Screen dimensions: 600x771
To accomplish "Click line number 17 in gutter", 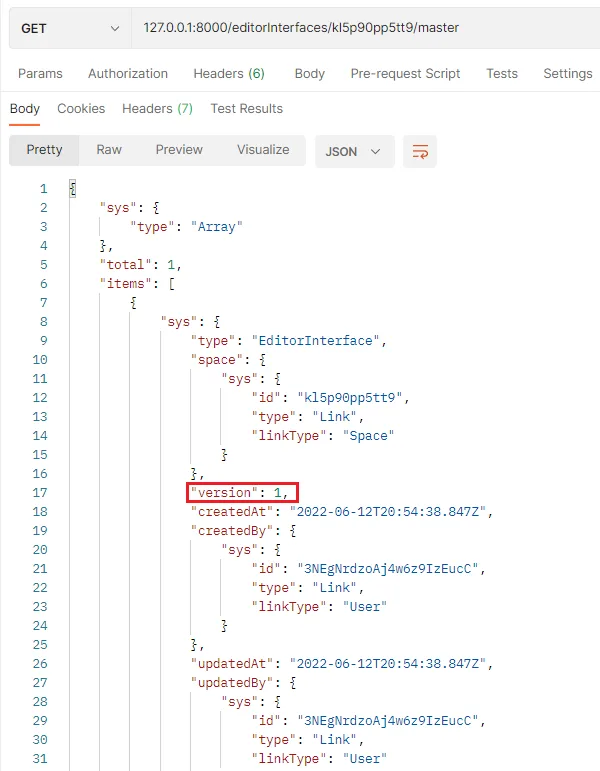I will [x=40, y=493].
